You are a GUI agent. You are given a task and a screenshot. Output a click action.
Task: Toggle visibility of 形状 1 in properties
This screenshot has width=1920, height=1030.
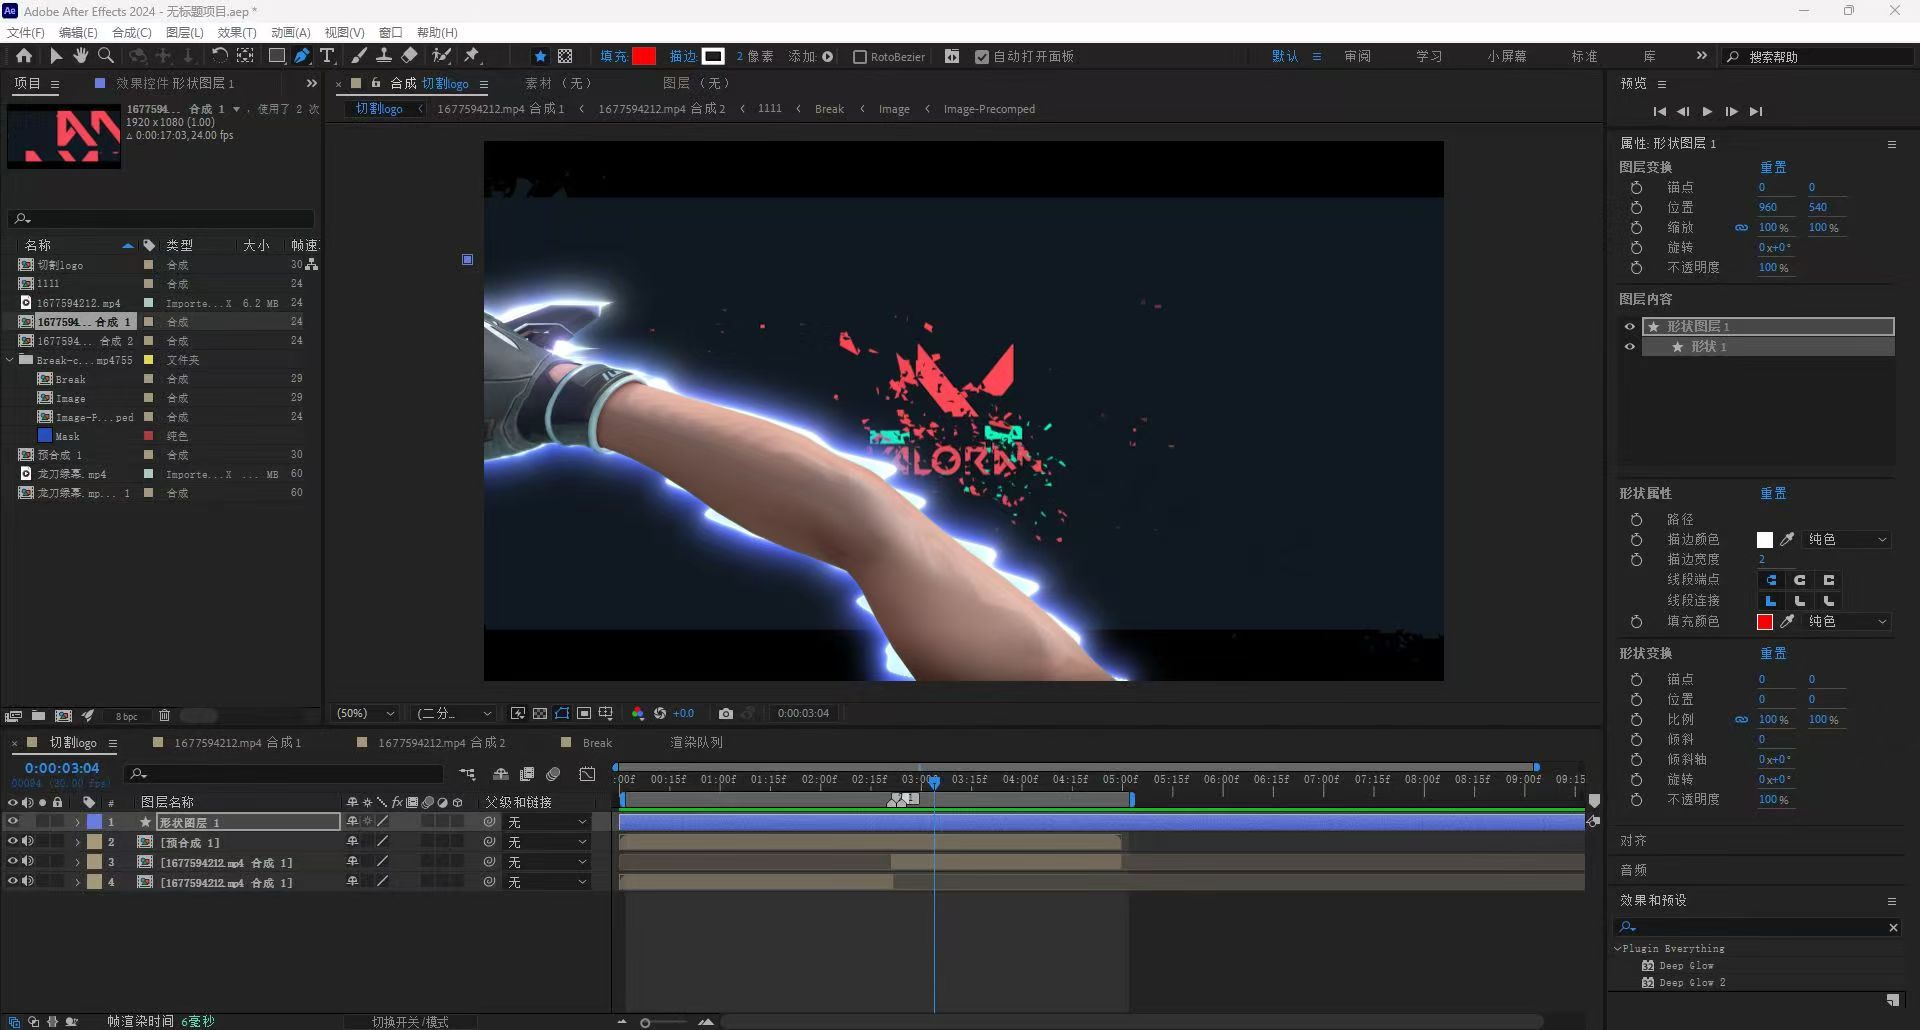(x=1630, y=347)
